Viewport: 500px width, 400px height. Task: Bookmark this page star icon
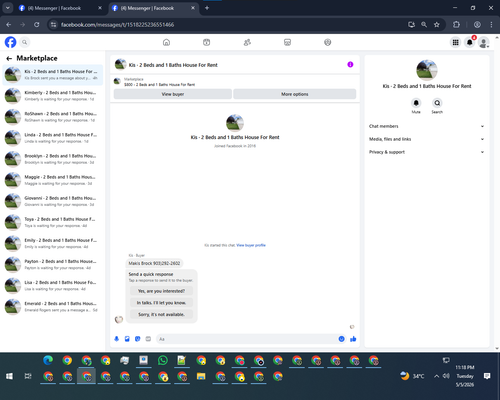tap(437, 25)
